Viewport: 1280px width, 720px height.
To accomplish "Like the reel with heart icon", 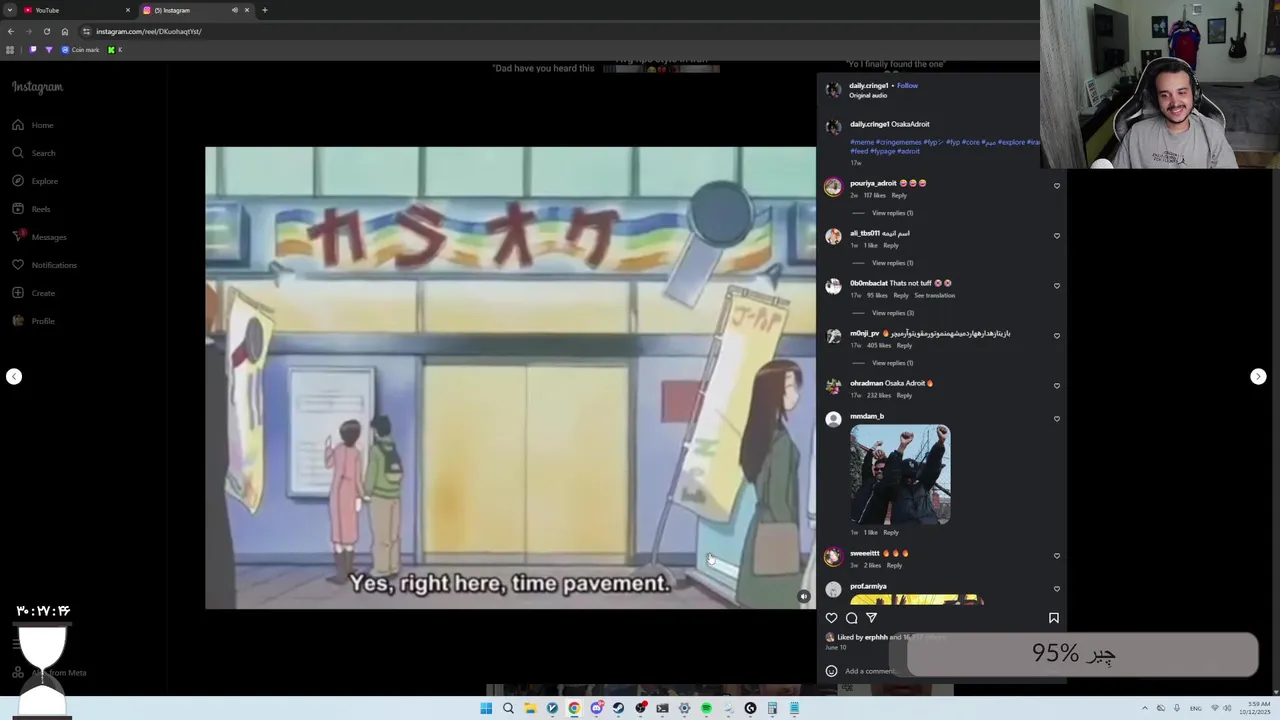I will (831, 618).
